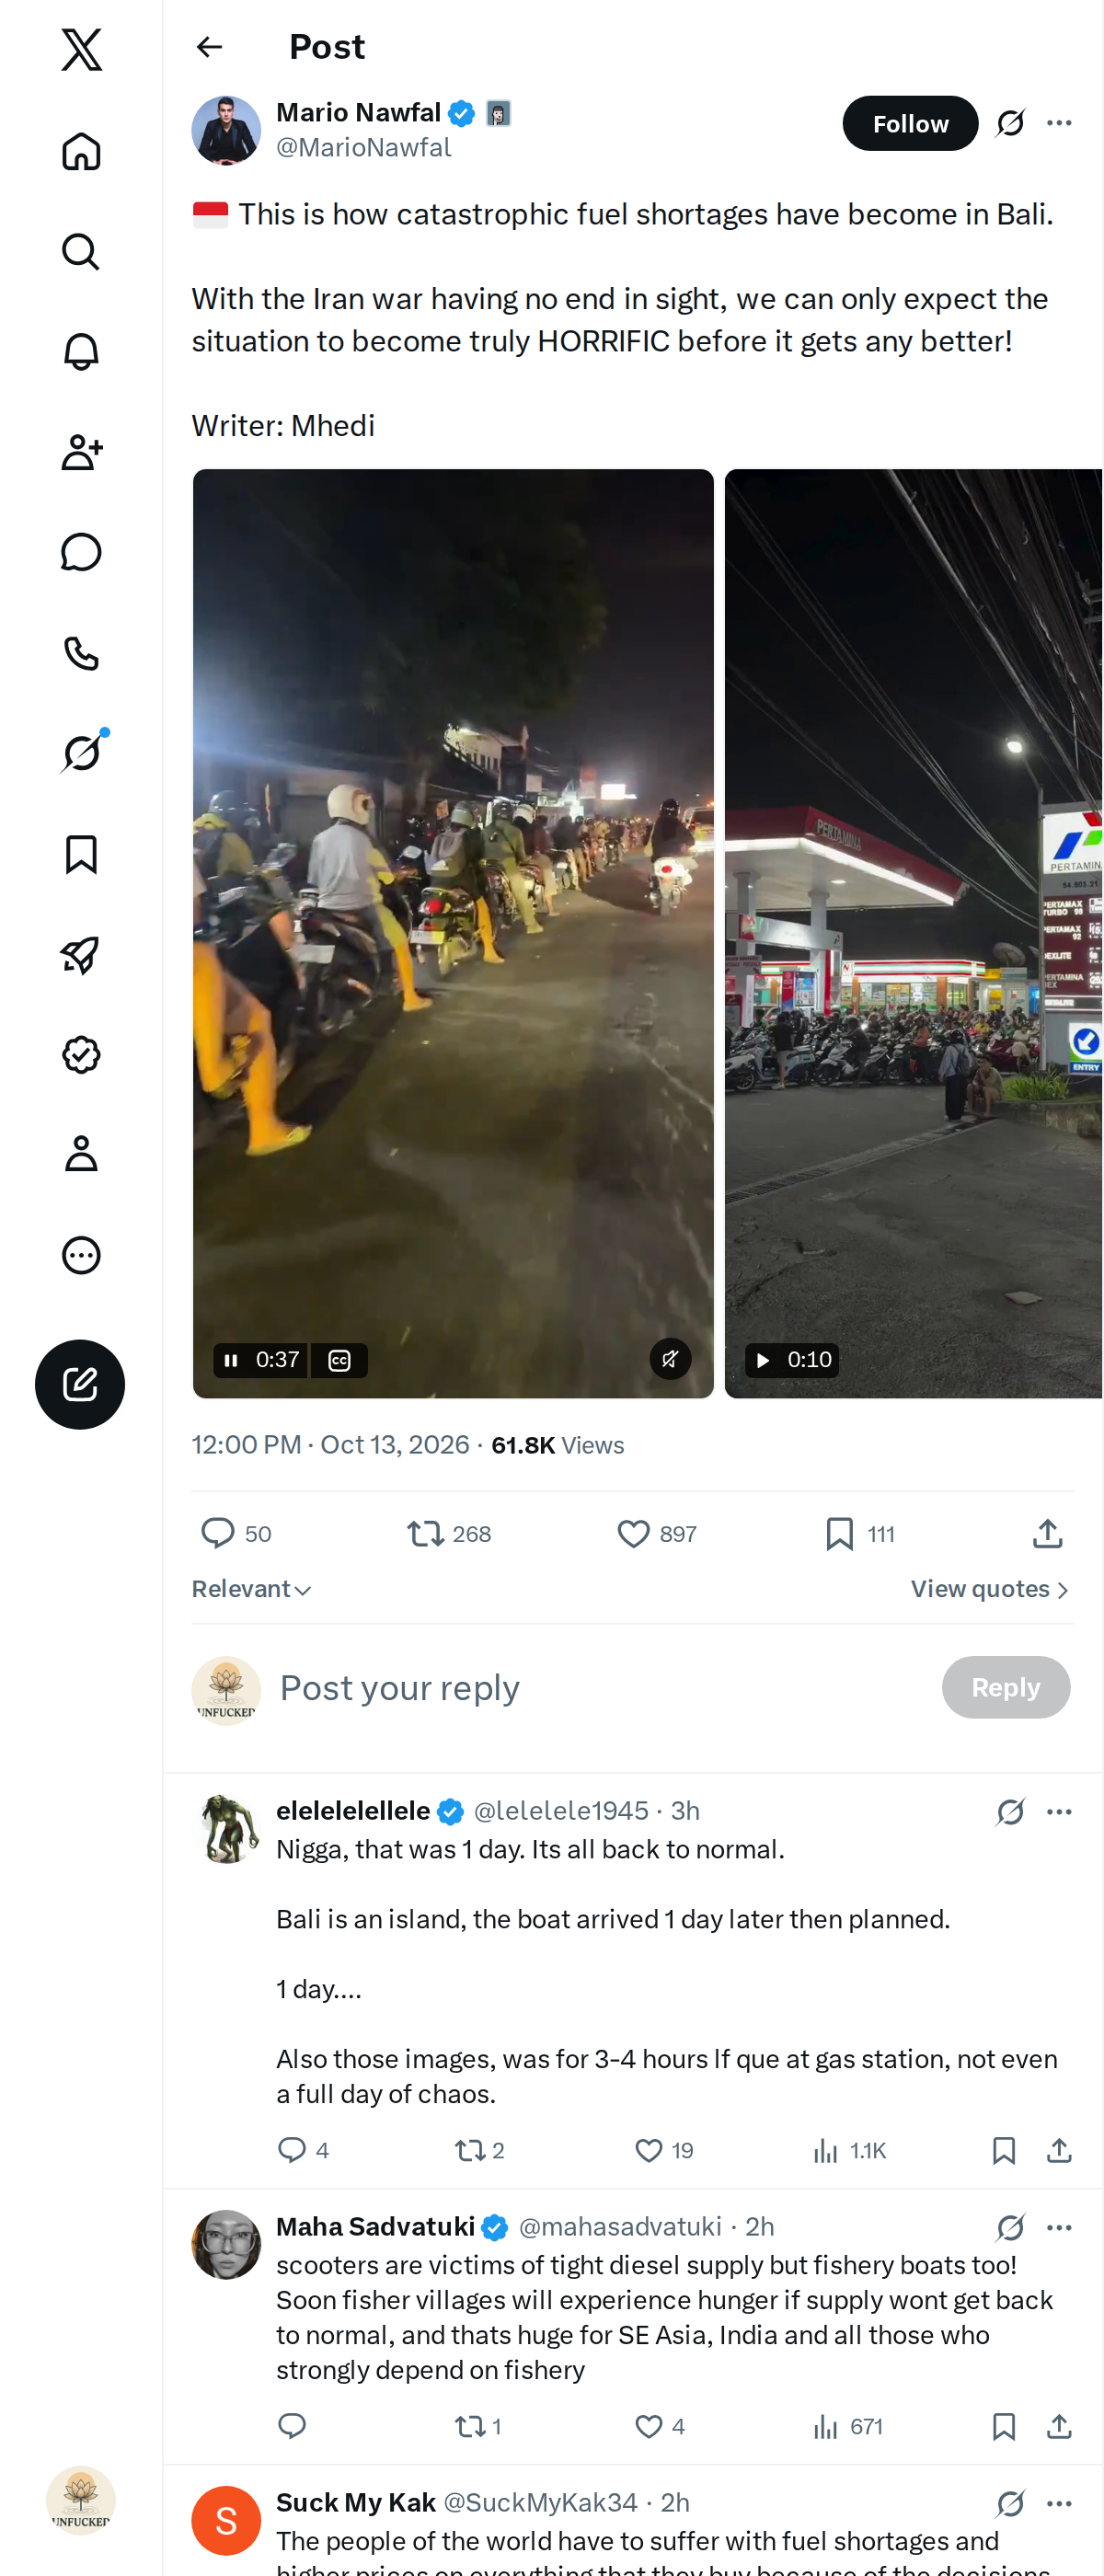Share Mario Nawfal's post via share icon
Image resolution: width=1104 pixels, height=2576 pixels.
click(x=1047, y=1533)
